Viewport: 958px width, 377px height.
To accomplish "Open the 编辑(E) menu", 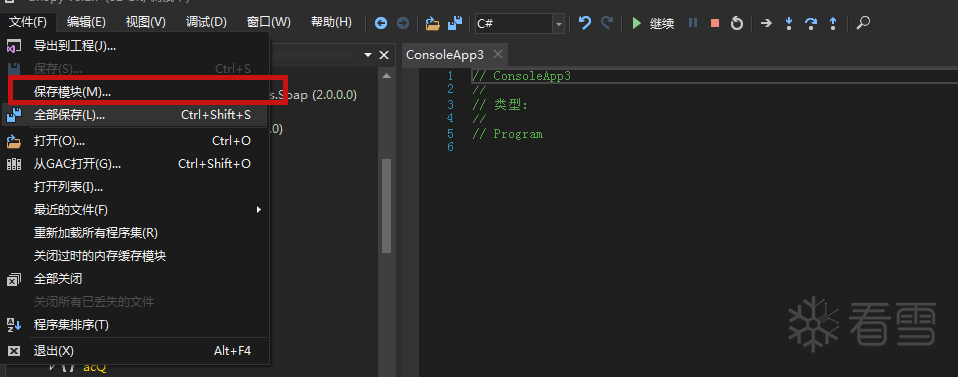I will 86,22.
